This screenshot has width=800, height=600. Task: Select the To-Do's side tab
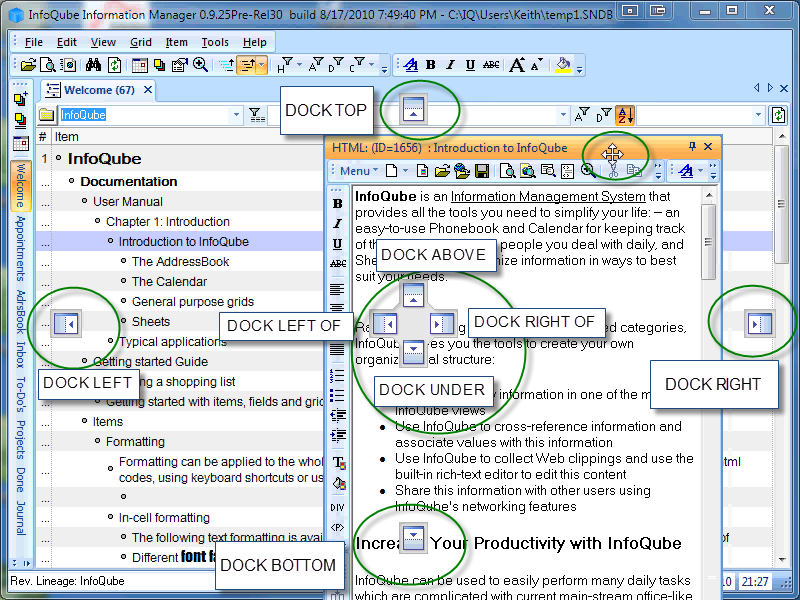pos(20,394)
